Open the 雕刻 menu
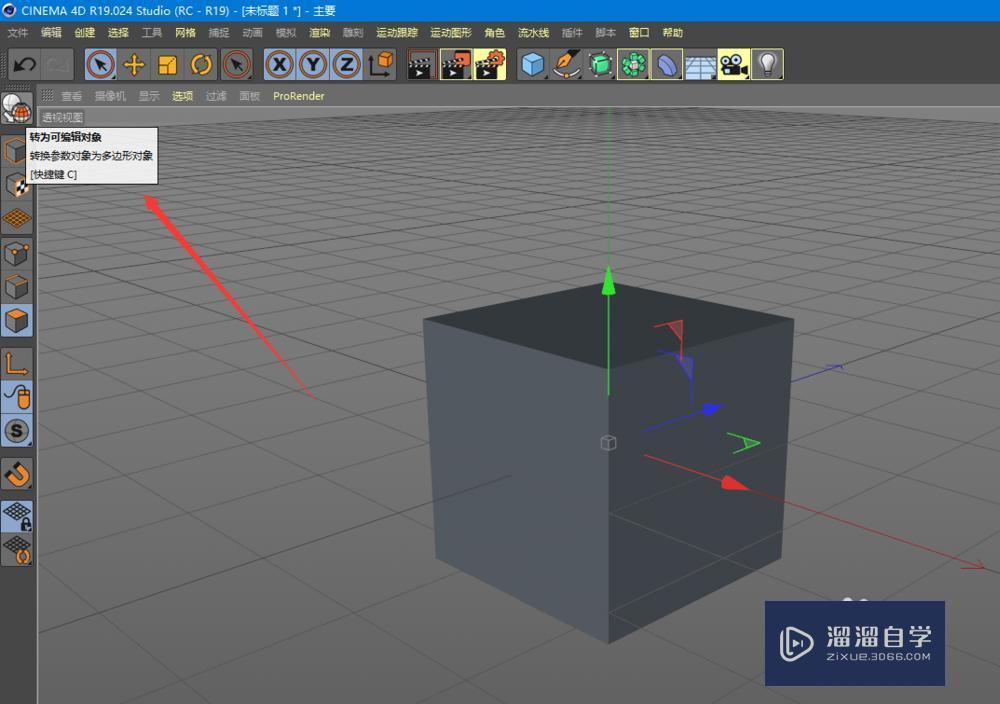Image resolution: width=1000 pixels, height=704 pixels. coord(353,33)
